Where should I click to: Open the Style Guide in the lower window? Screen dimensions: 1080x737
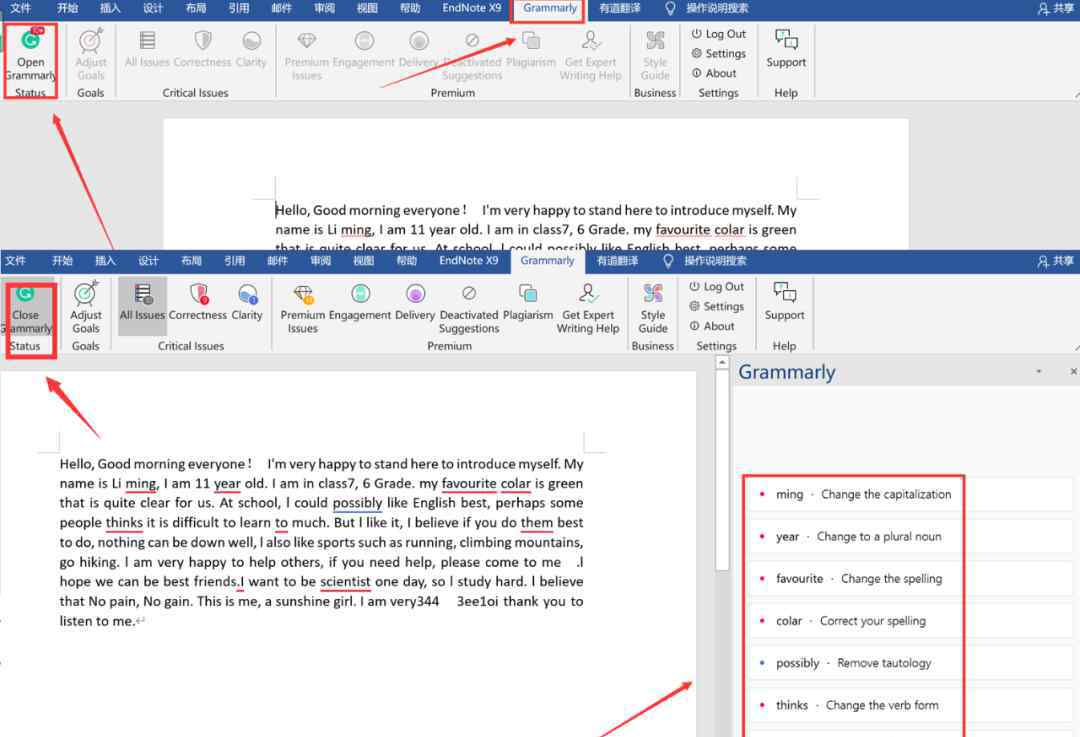pos(653,309)
